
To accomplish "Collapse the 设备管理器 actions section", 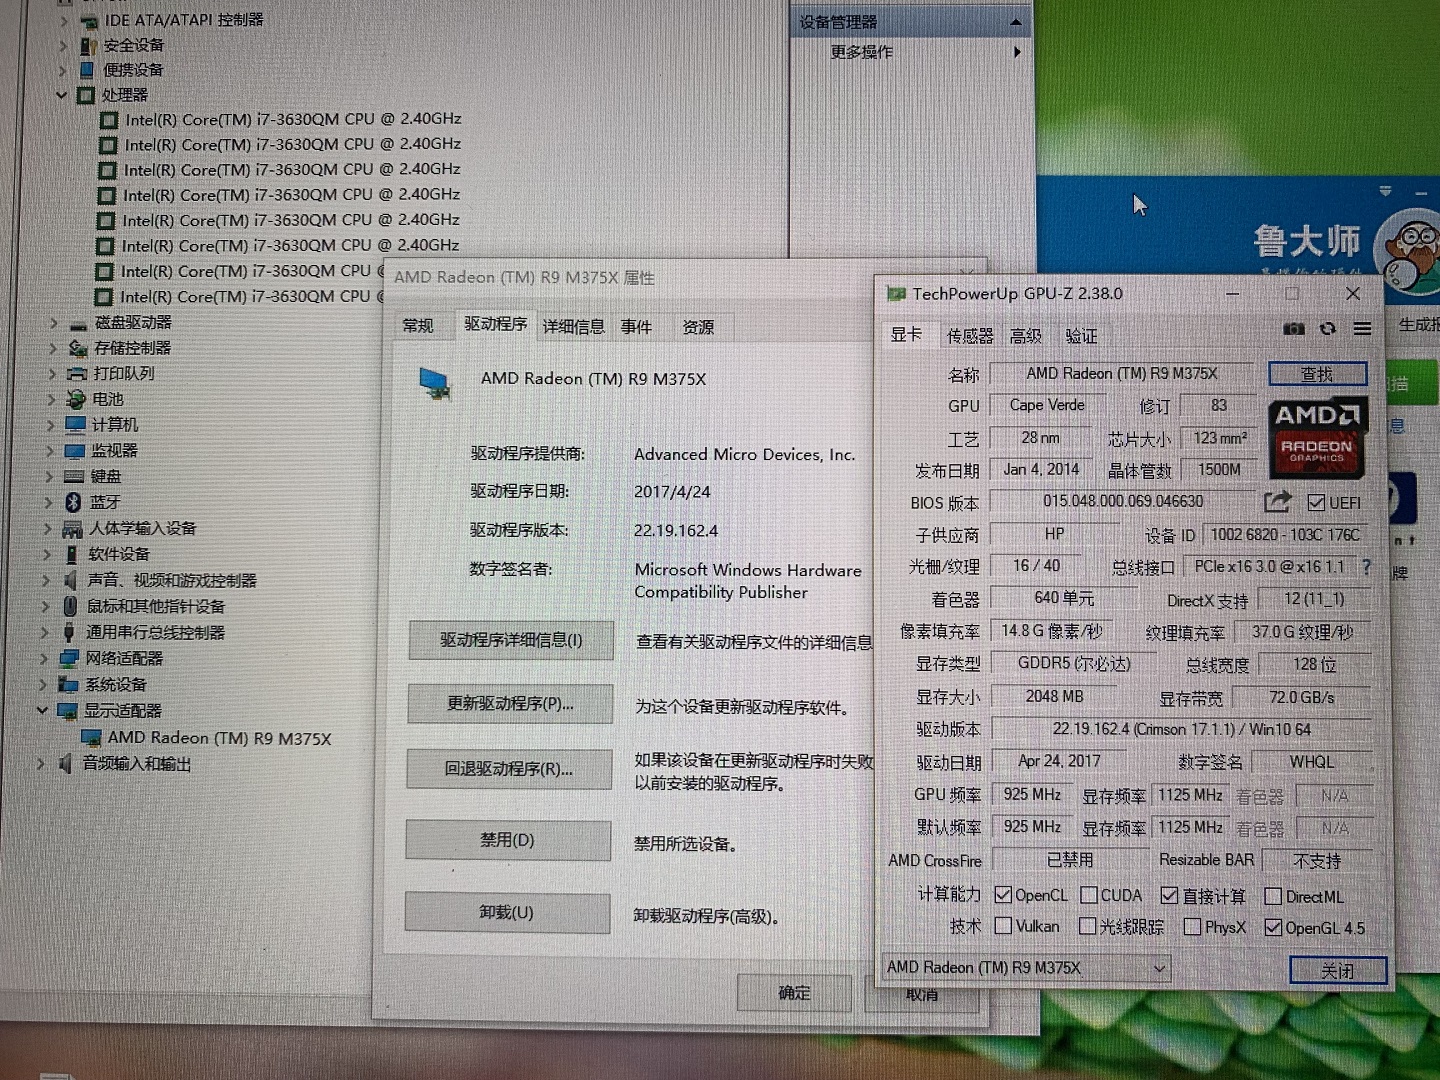I will [x=1016, y=22].
